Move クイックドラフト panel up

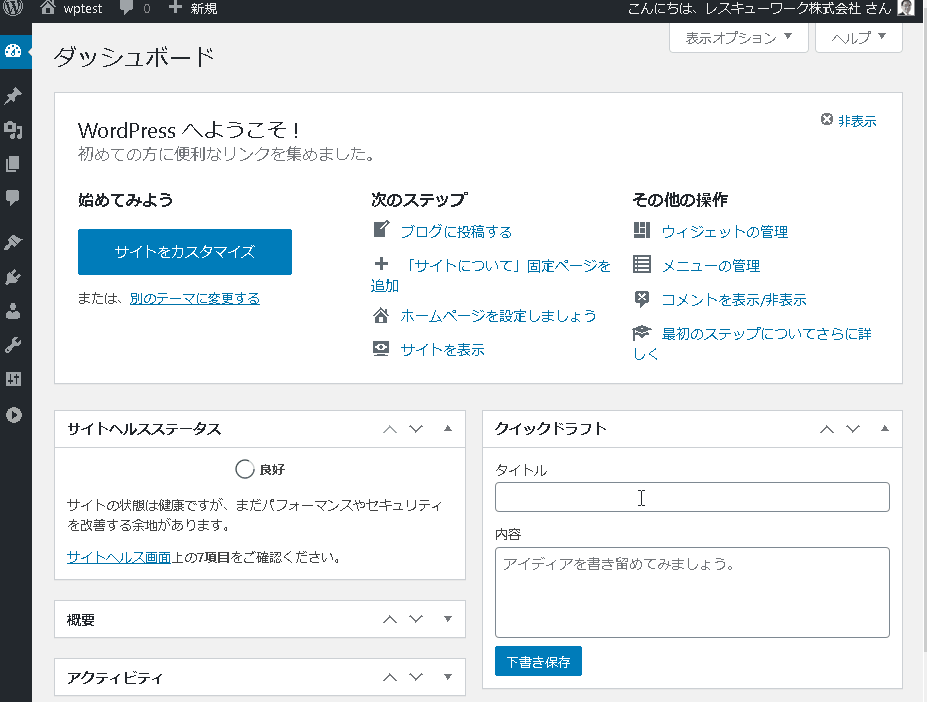point(827,429)
